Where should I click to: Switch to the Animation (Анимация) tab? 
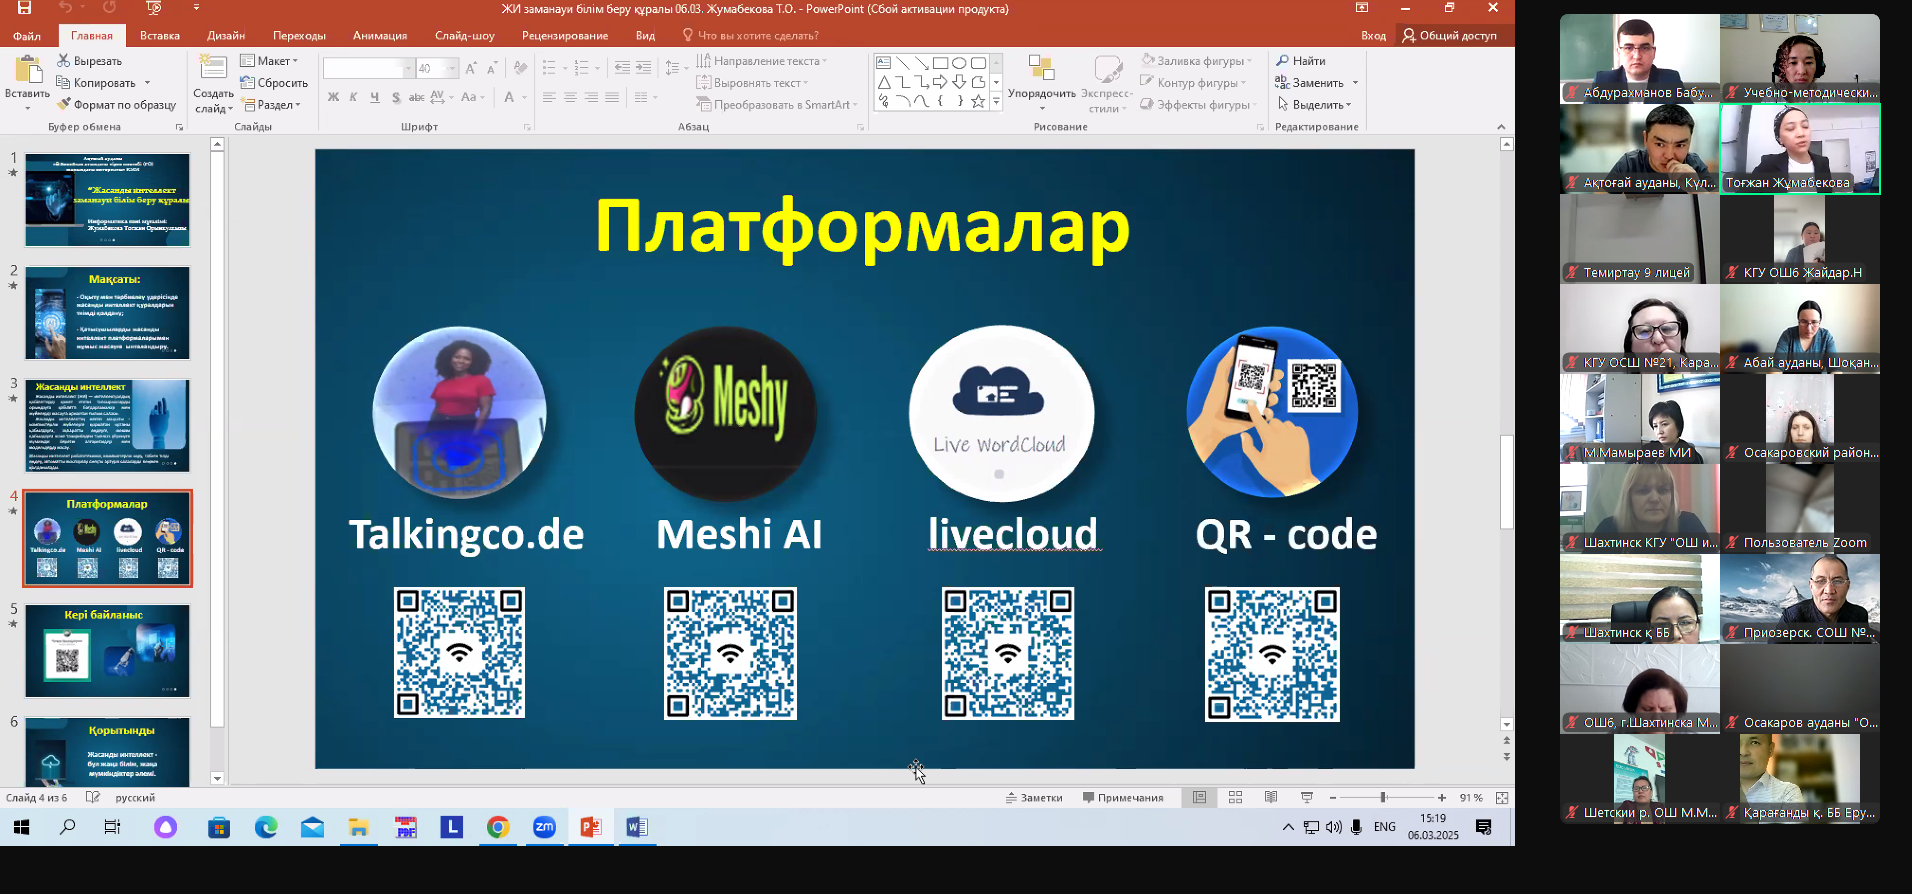pos(380,36)
